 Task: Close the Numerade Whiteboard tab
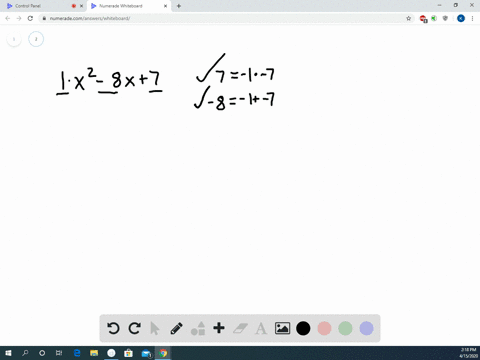[165, 6]
